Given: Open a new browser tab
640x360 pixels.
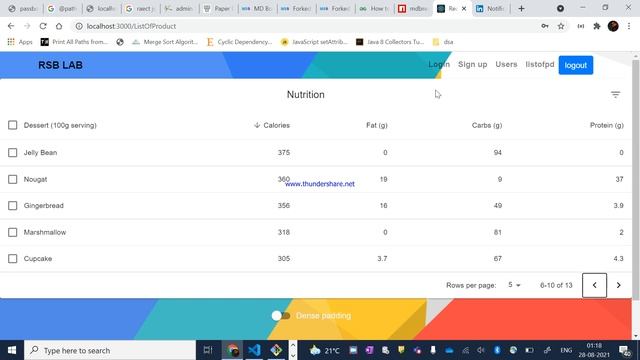Looking at the screenshot, I should [x=521, y=9].
